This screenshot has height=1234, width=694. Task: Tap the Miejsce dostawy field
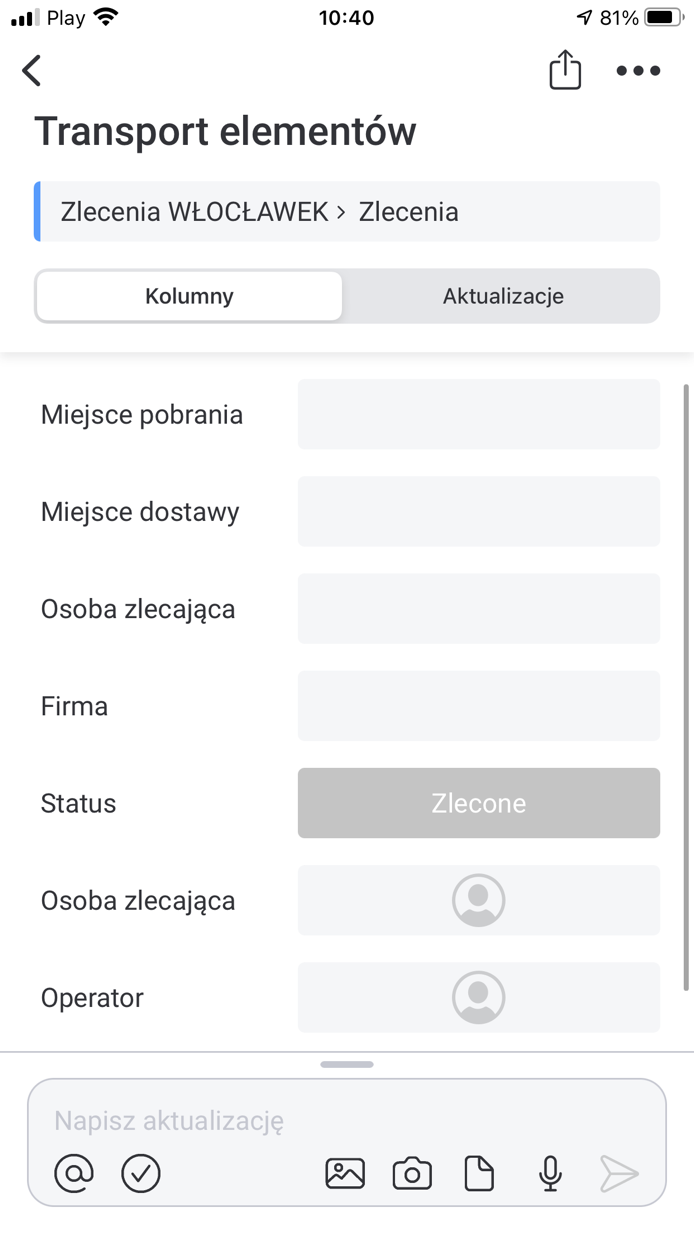479,511
